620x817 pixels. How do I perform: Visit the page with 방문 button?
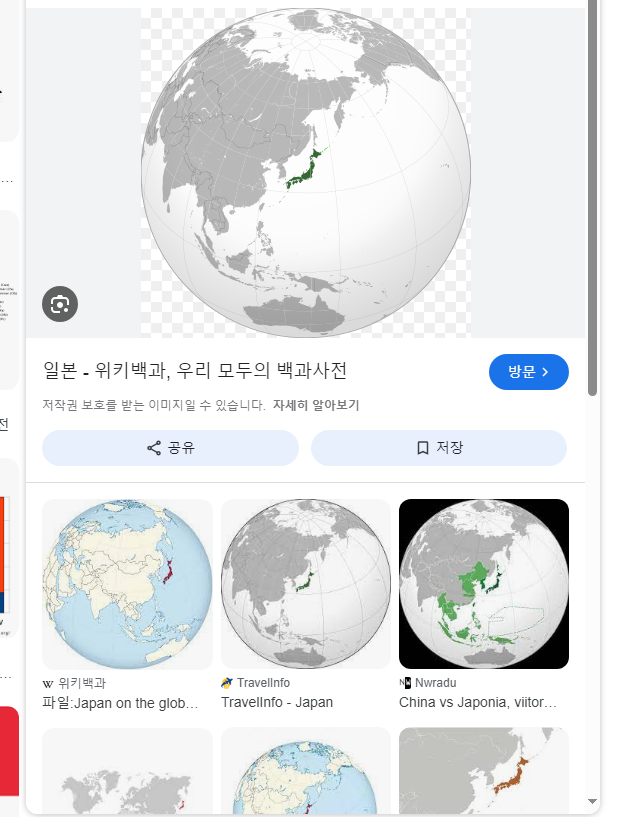click(x=529, y=372)
